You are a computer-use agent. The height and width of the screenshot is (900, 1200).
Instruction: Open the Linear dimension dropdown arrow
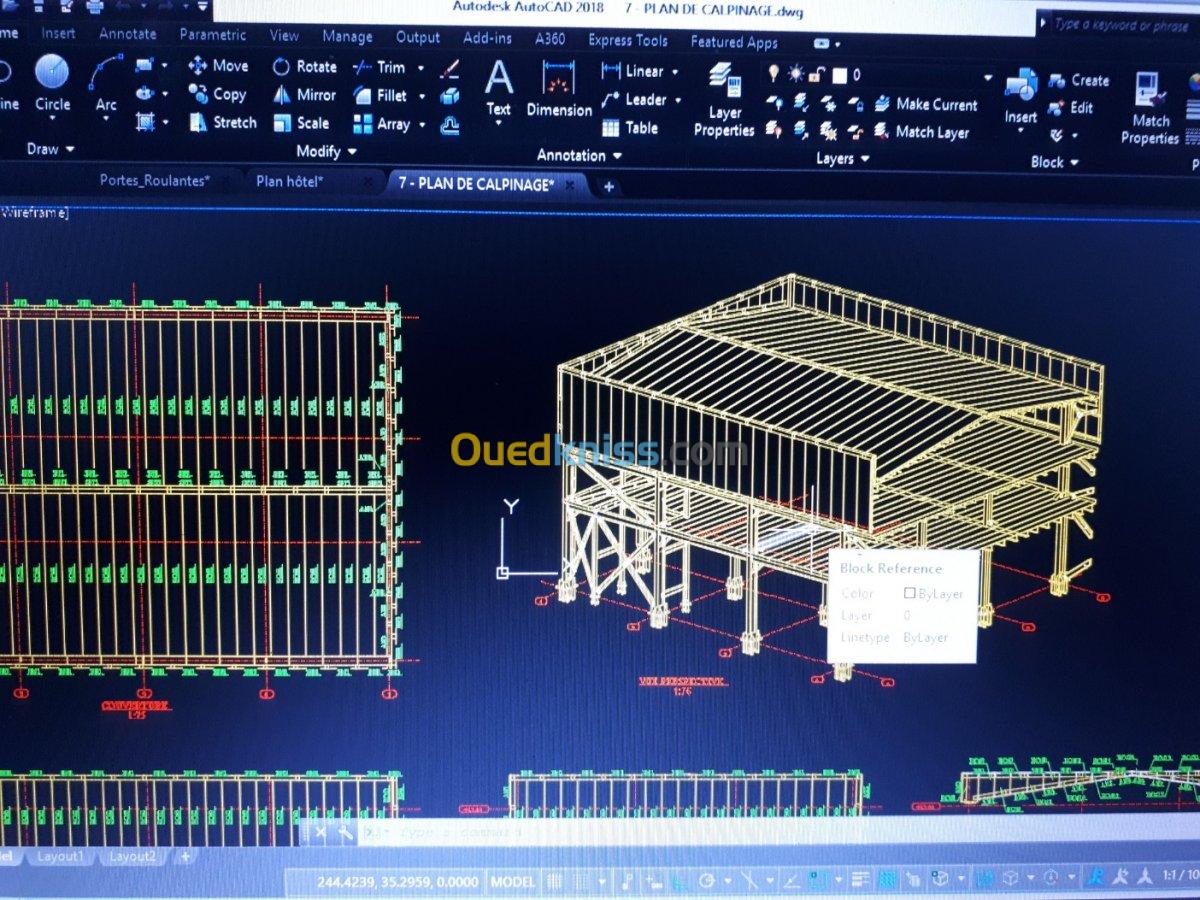pos(675,72)
